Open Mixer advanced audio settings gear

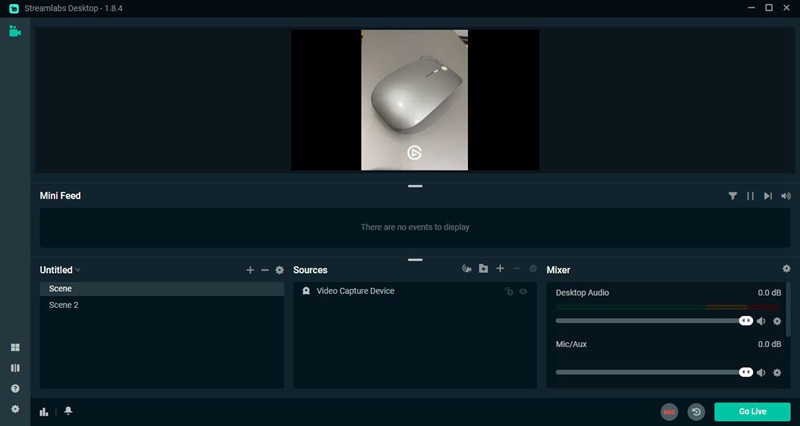coord(786,268)
